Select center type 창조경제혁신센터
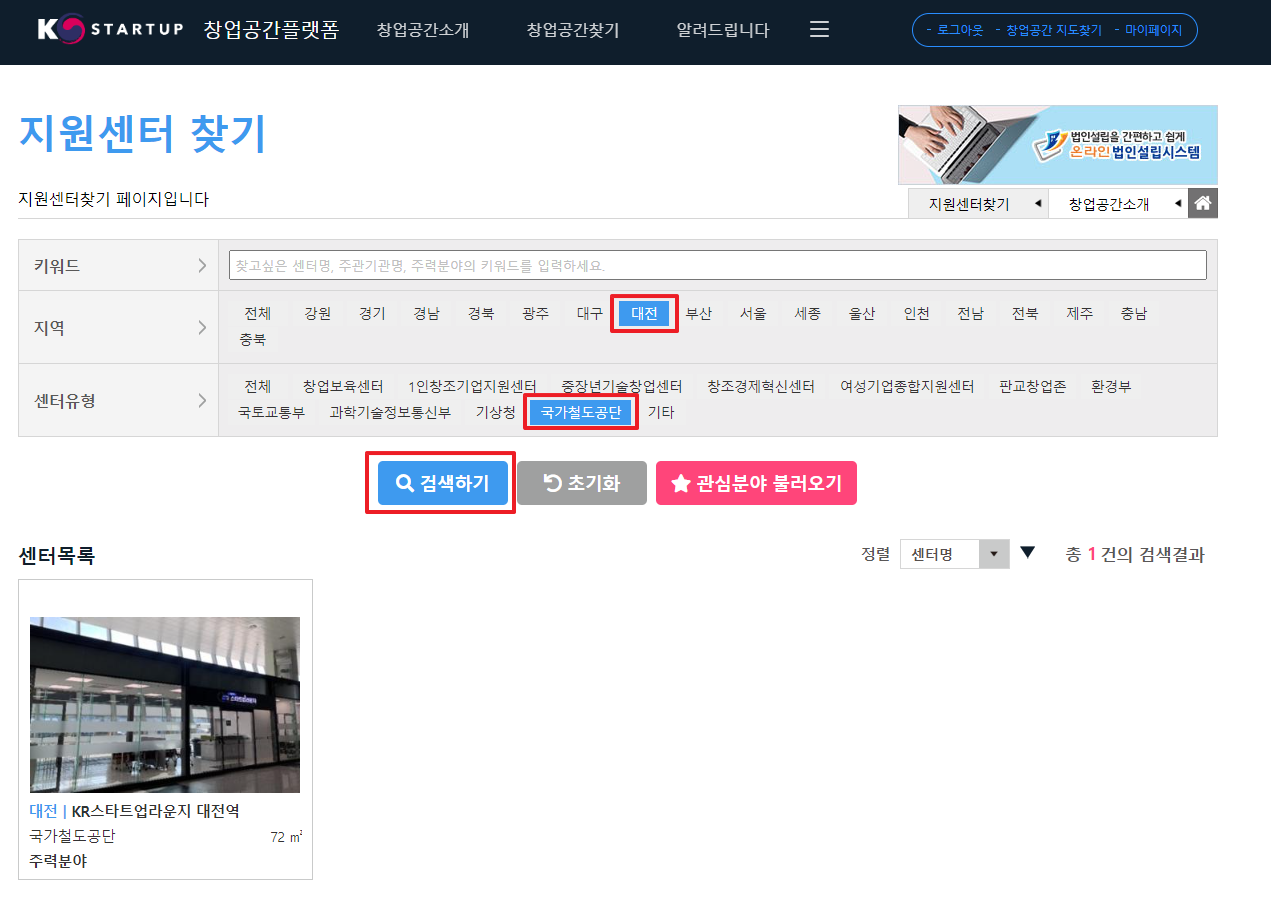1271x904 pixels. [761, 386]
